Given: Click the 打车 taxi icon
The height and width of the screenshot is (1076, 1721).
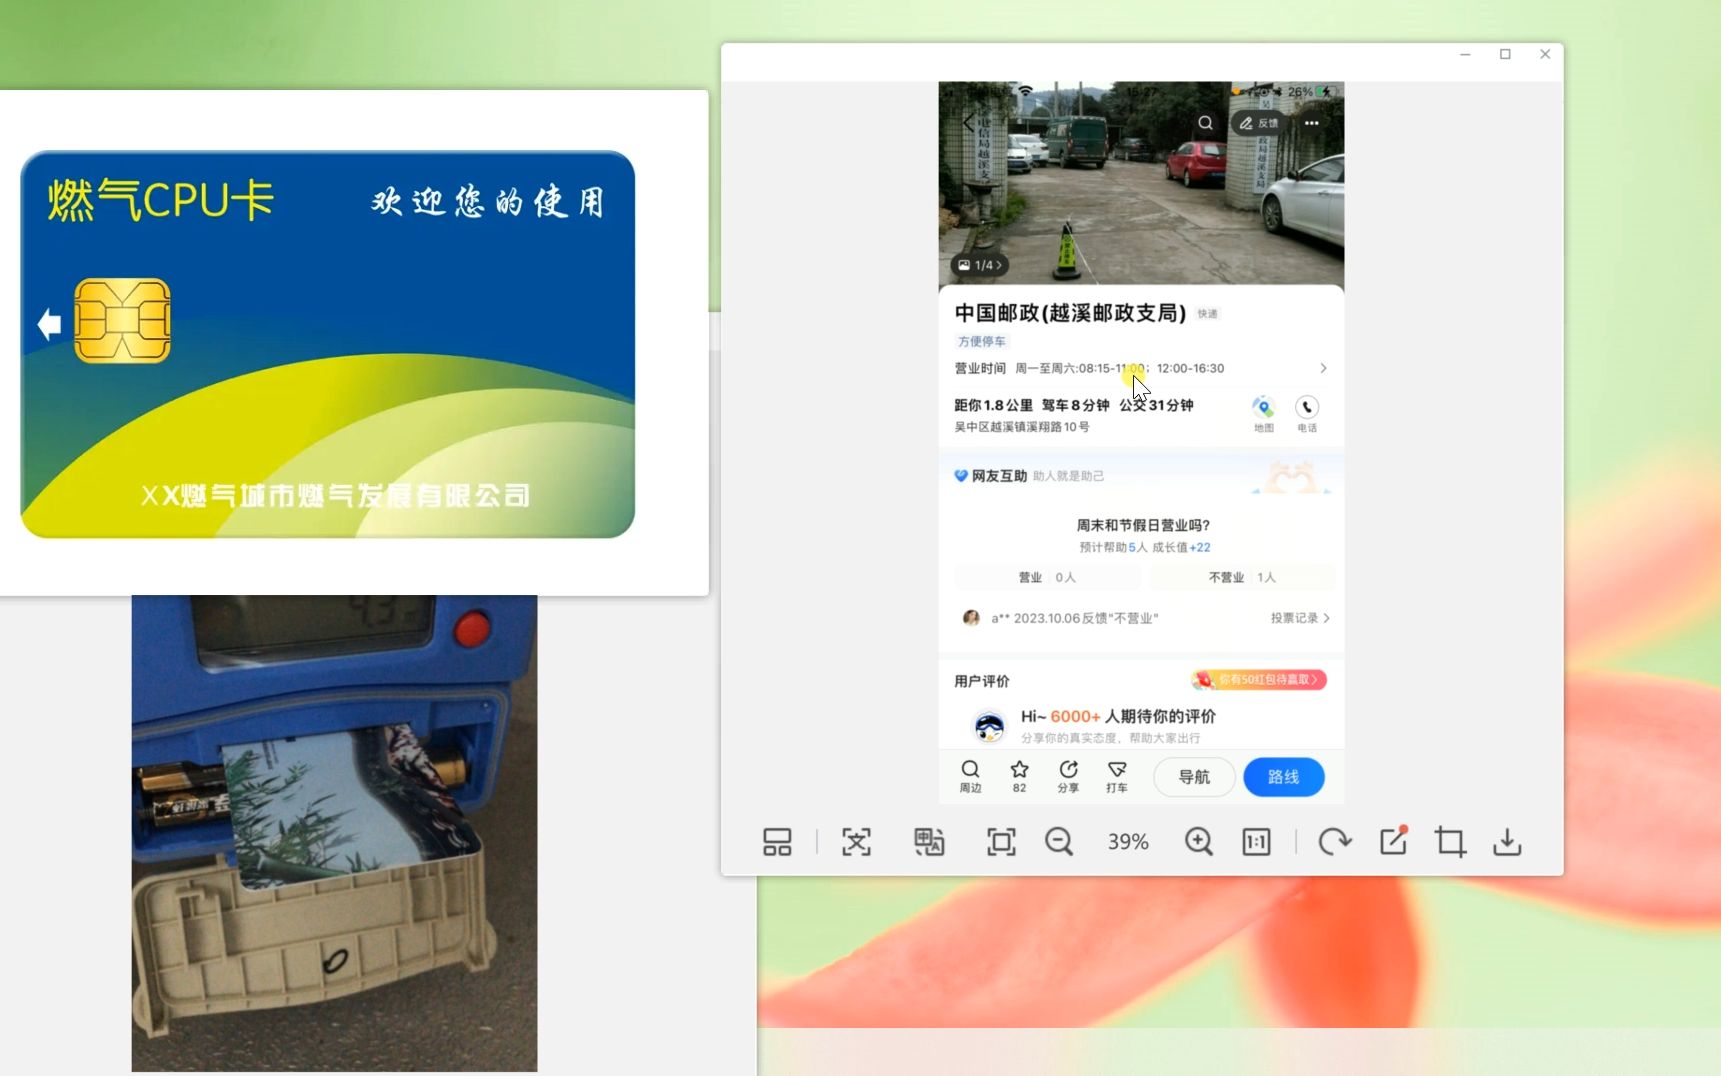Looking at the screenshot, I should 1117,776.
